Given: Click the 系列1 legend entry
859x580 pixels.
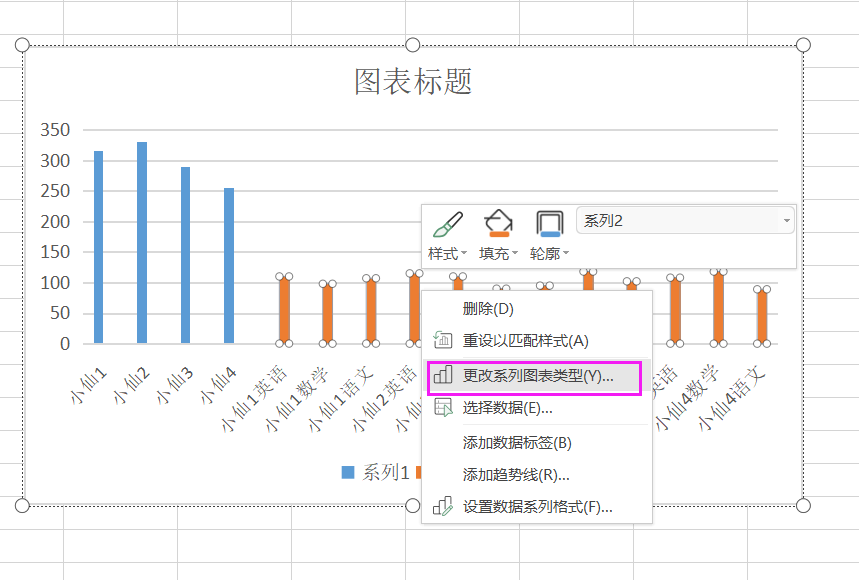Looking at the screenshot, I should (x=375, y=472).
